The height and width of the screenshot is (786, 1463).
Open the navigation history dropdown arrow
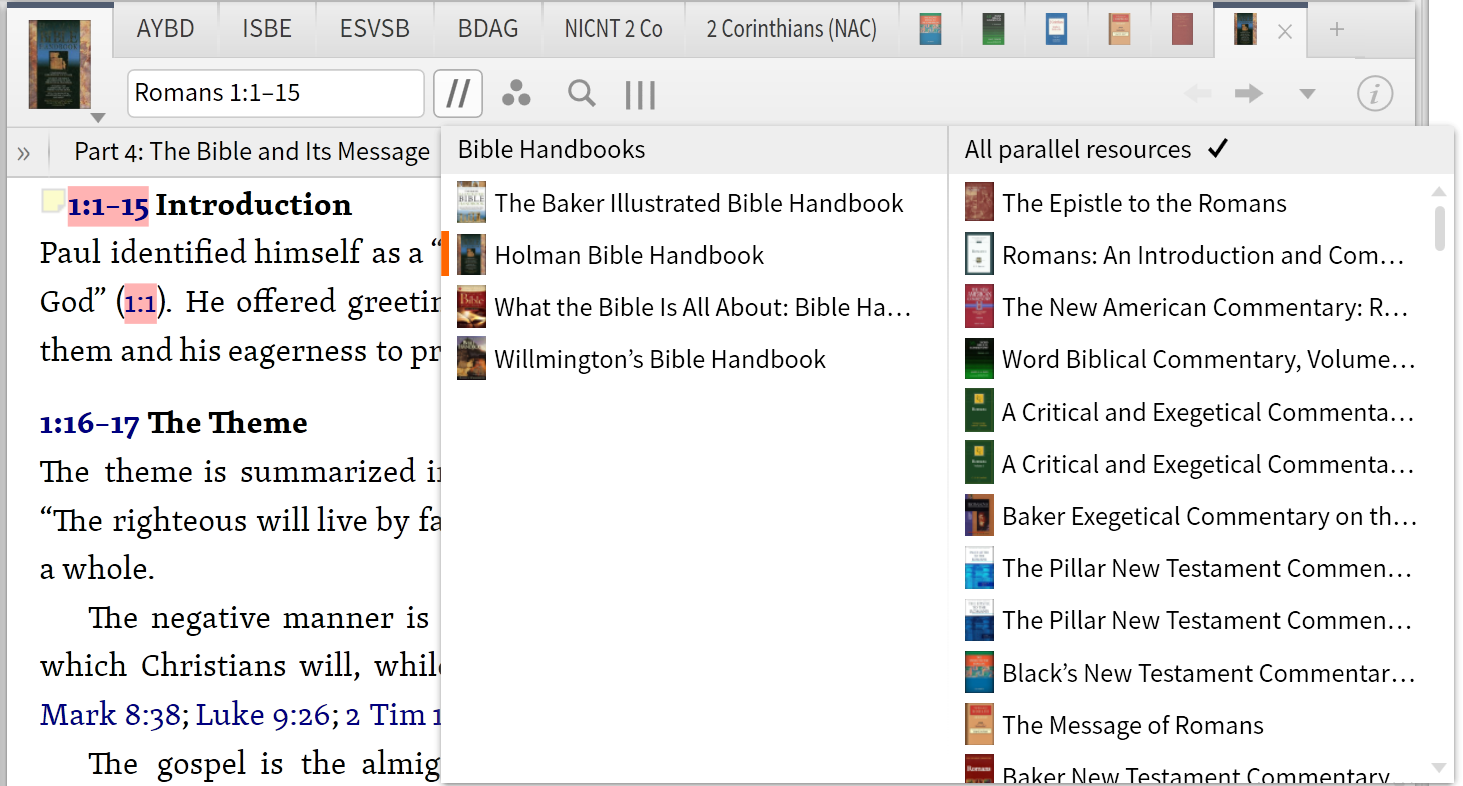tap(1306, 94)
